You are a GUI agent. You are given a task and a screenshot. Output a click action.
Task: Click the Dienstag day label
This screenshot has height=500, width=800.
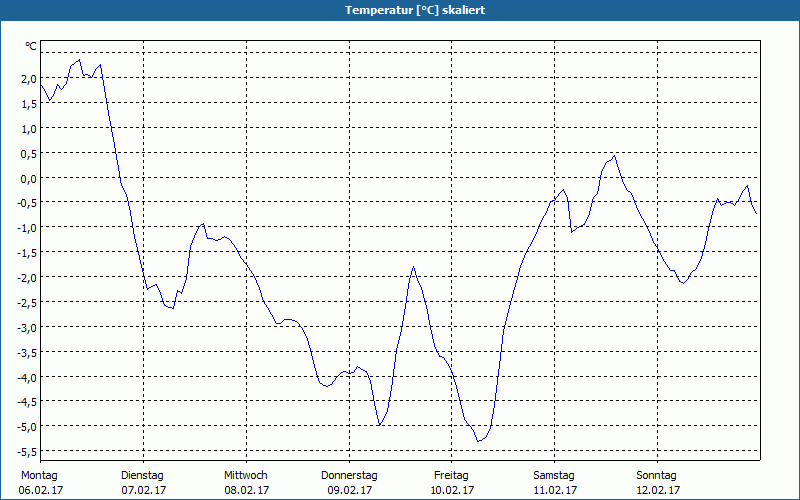tap(142, 476)
